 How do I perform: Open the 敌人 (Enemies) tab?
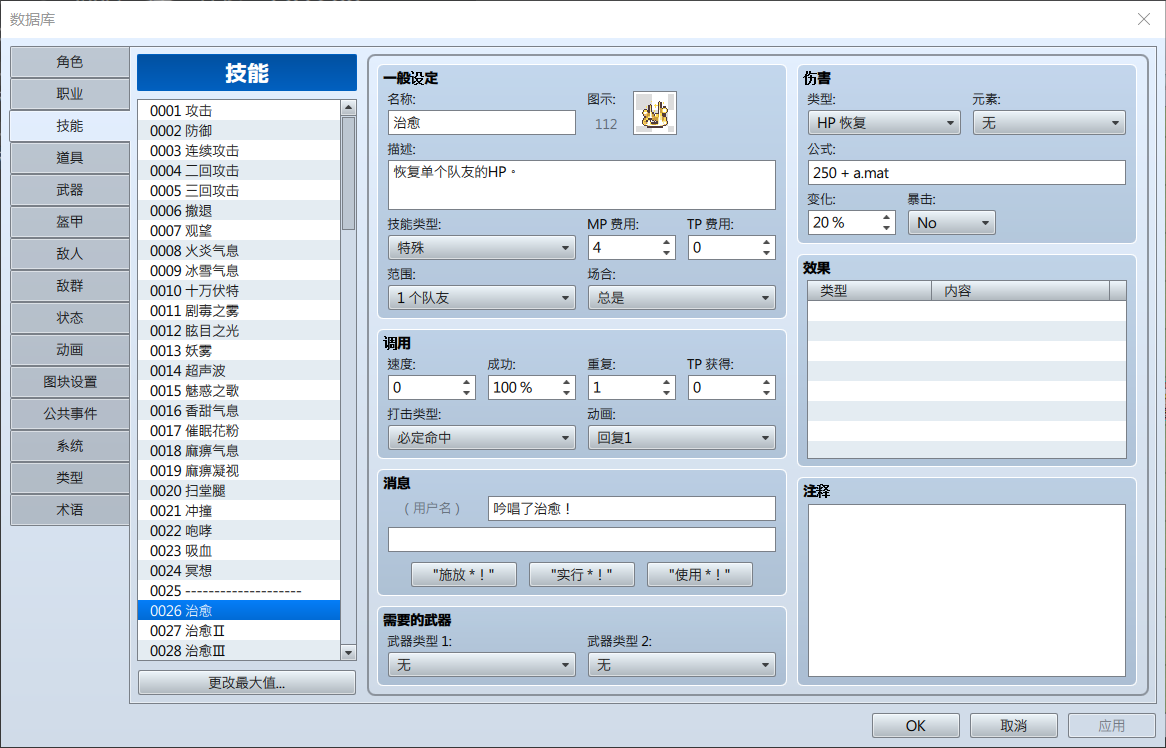click(70, 254)
